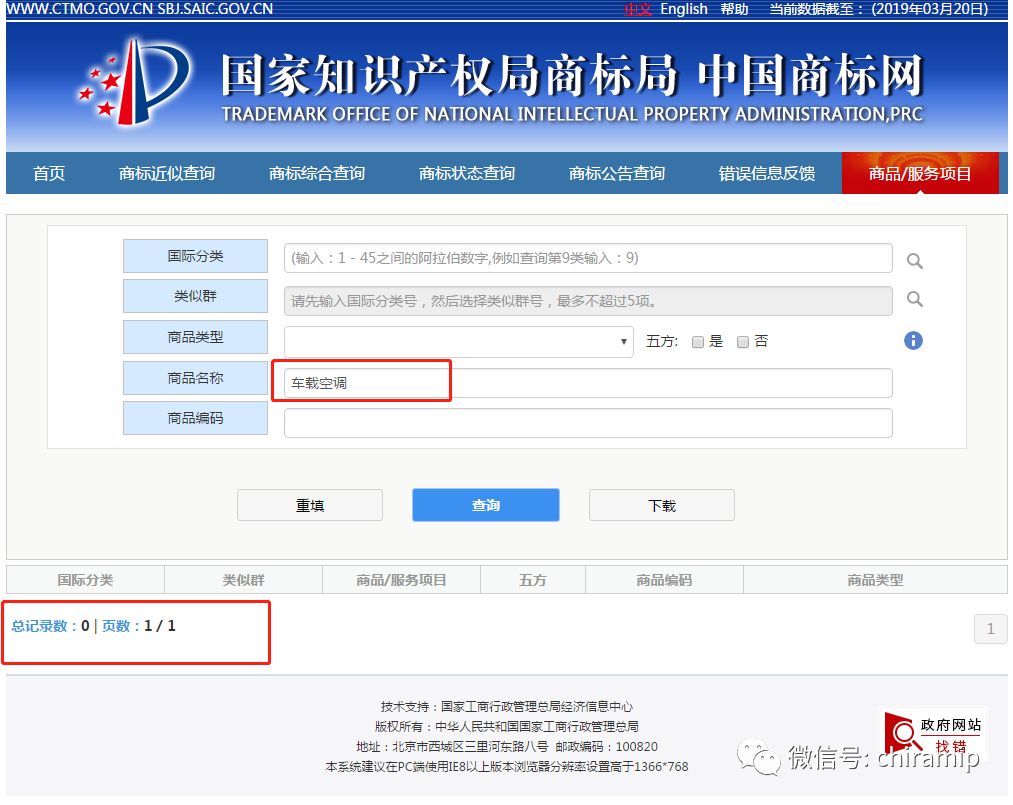
Task: Click page number 1 button
Action: coord(990,629)
